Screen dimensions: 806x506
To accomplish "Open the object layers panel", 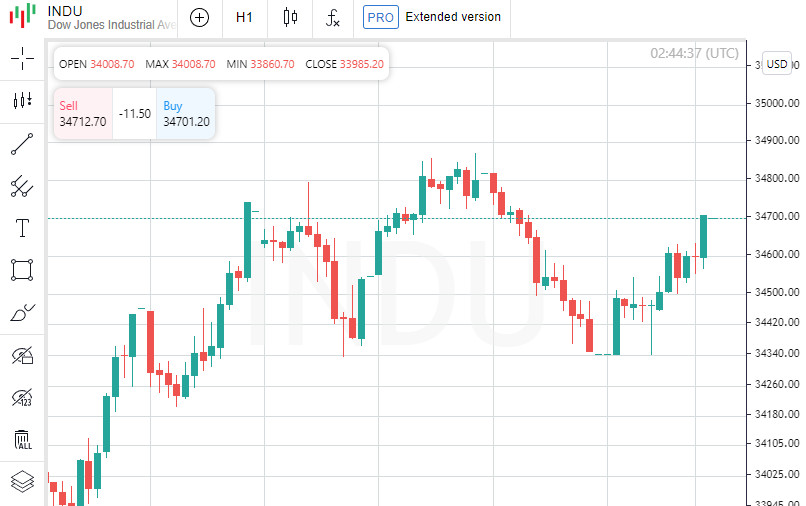I will 22,481.
